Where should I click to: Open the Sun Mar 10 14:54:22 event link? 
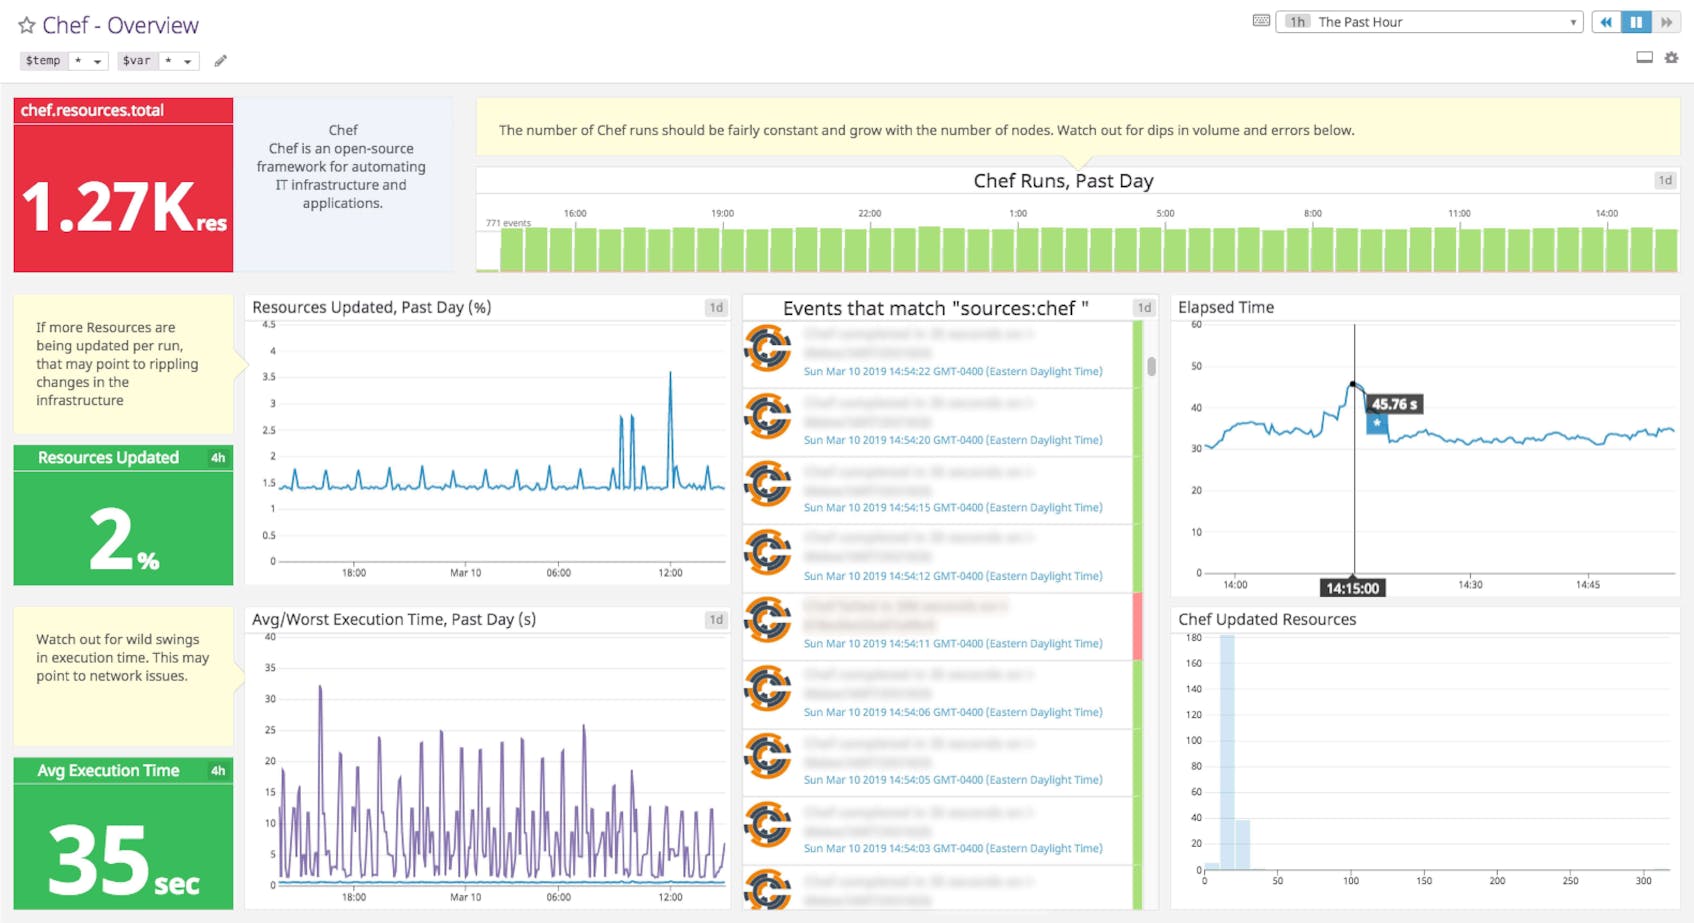click(x=950, y=371)
